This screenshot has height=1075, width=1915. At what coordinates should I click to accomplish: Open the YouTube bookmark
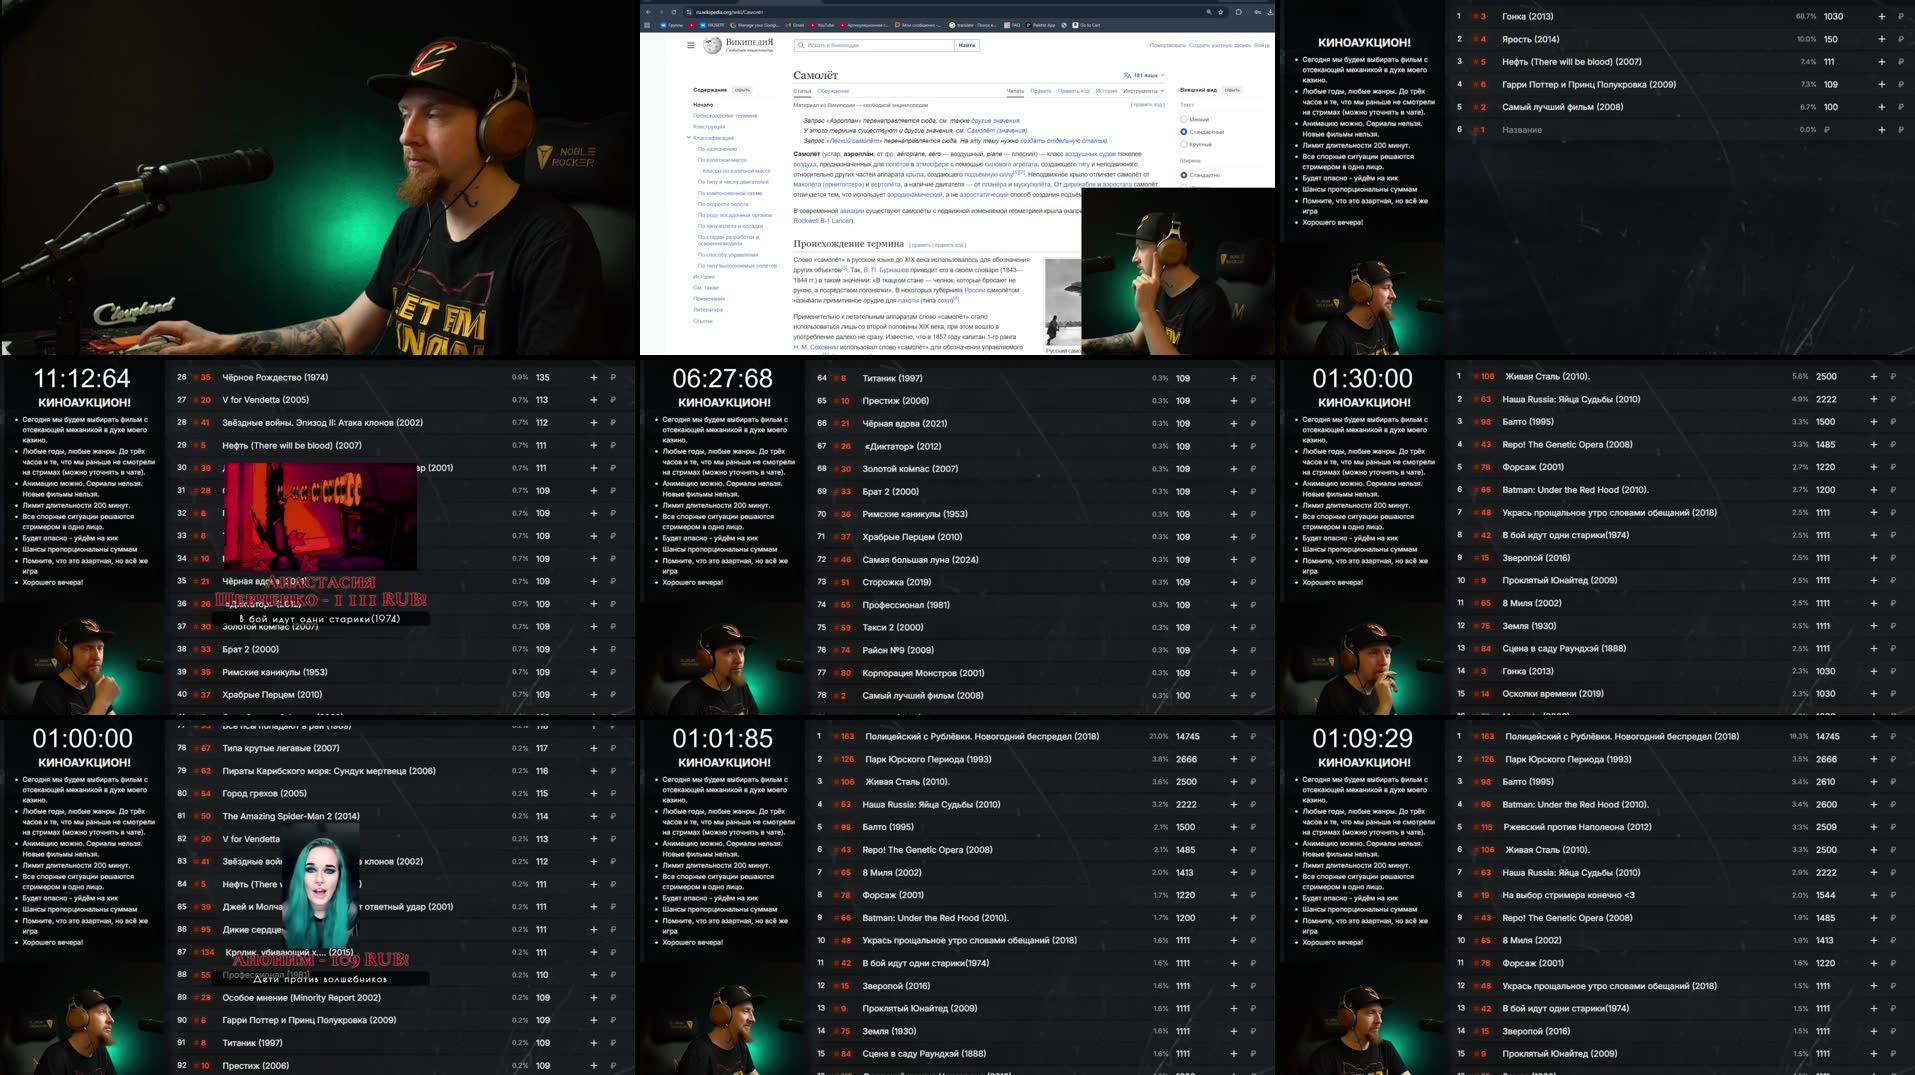(822, 25)
